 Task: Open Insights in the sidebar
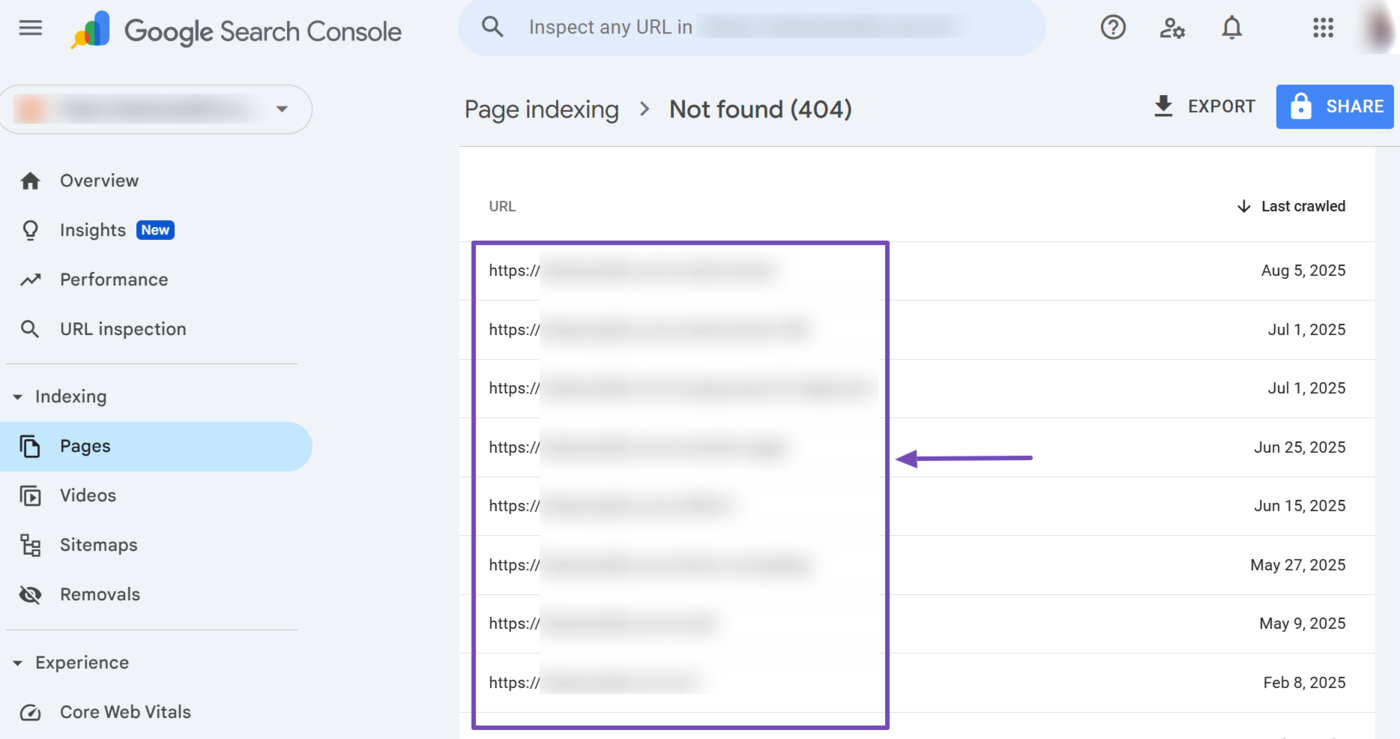93,230
